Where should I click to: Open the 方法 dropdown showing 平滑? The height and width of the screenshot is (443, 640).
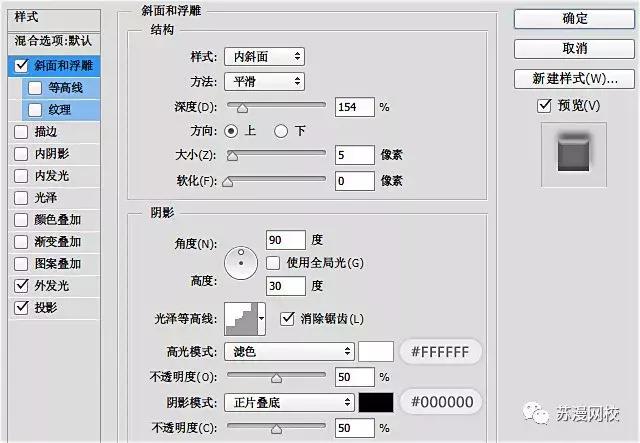pyautogui.click(x=264, y=82)
